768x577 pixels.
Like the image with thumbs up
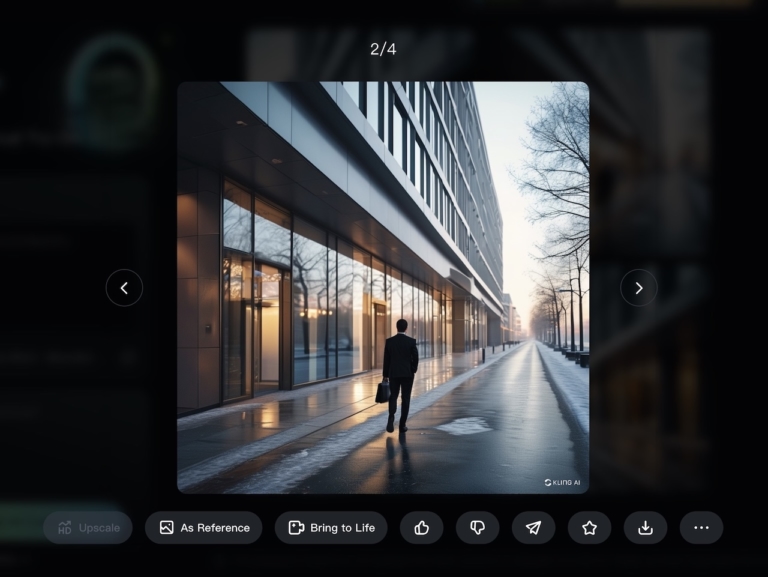point(421,528)
